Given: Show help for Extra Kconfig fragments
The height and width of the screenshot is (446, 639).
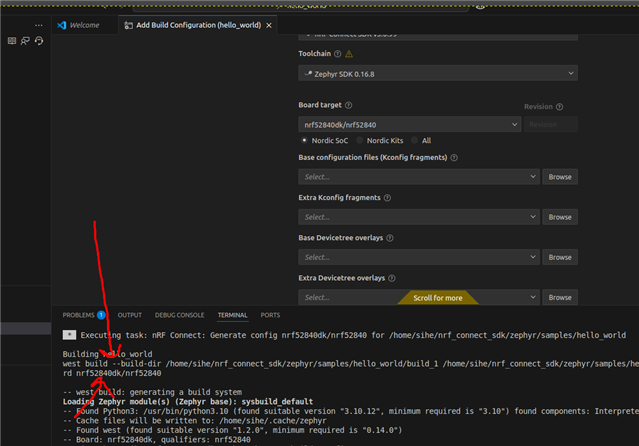Looking at the screenshot, I should (387, 198).
